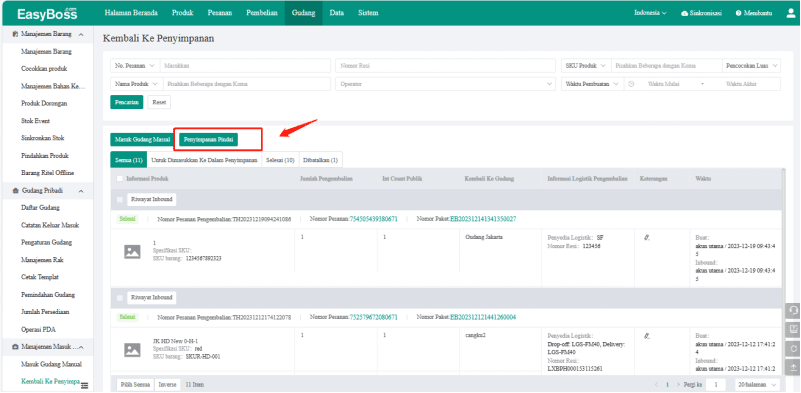Viewport: 801px width, 393px height.
Task: Click the Gudang Pribadi warehouse icon
Action: [x=15, y=190]
